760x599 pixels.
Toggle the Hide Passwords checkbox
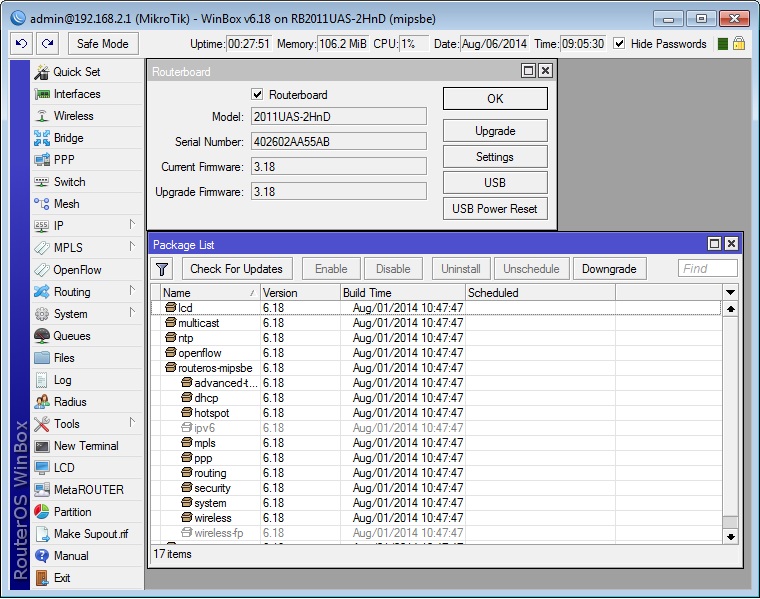tap(619, 43)
